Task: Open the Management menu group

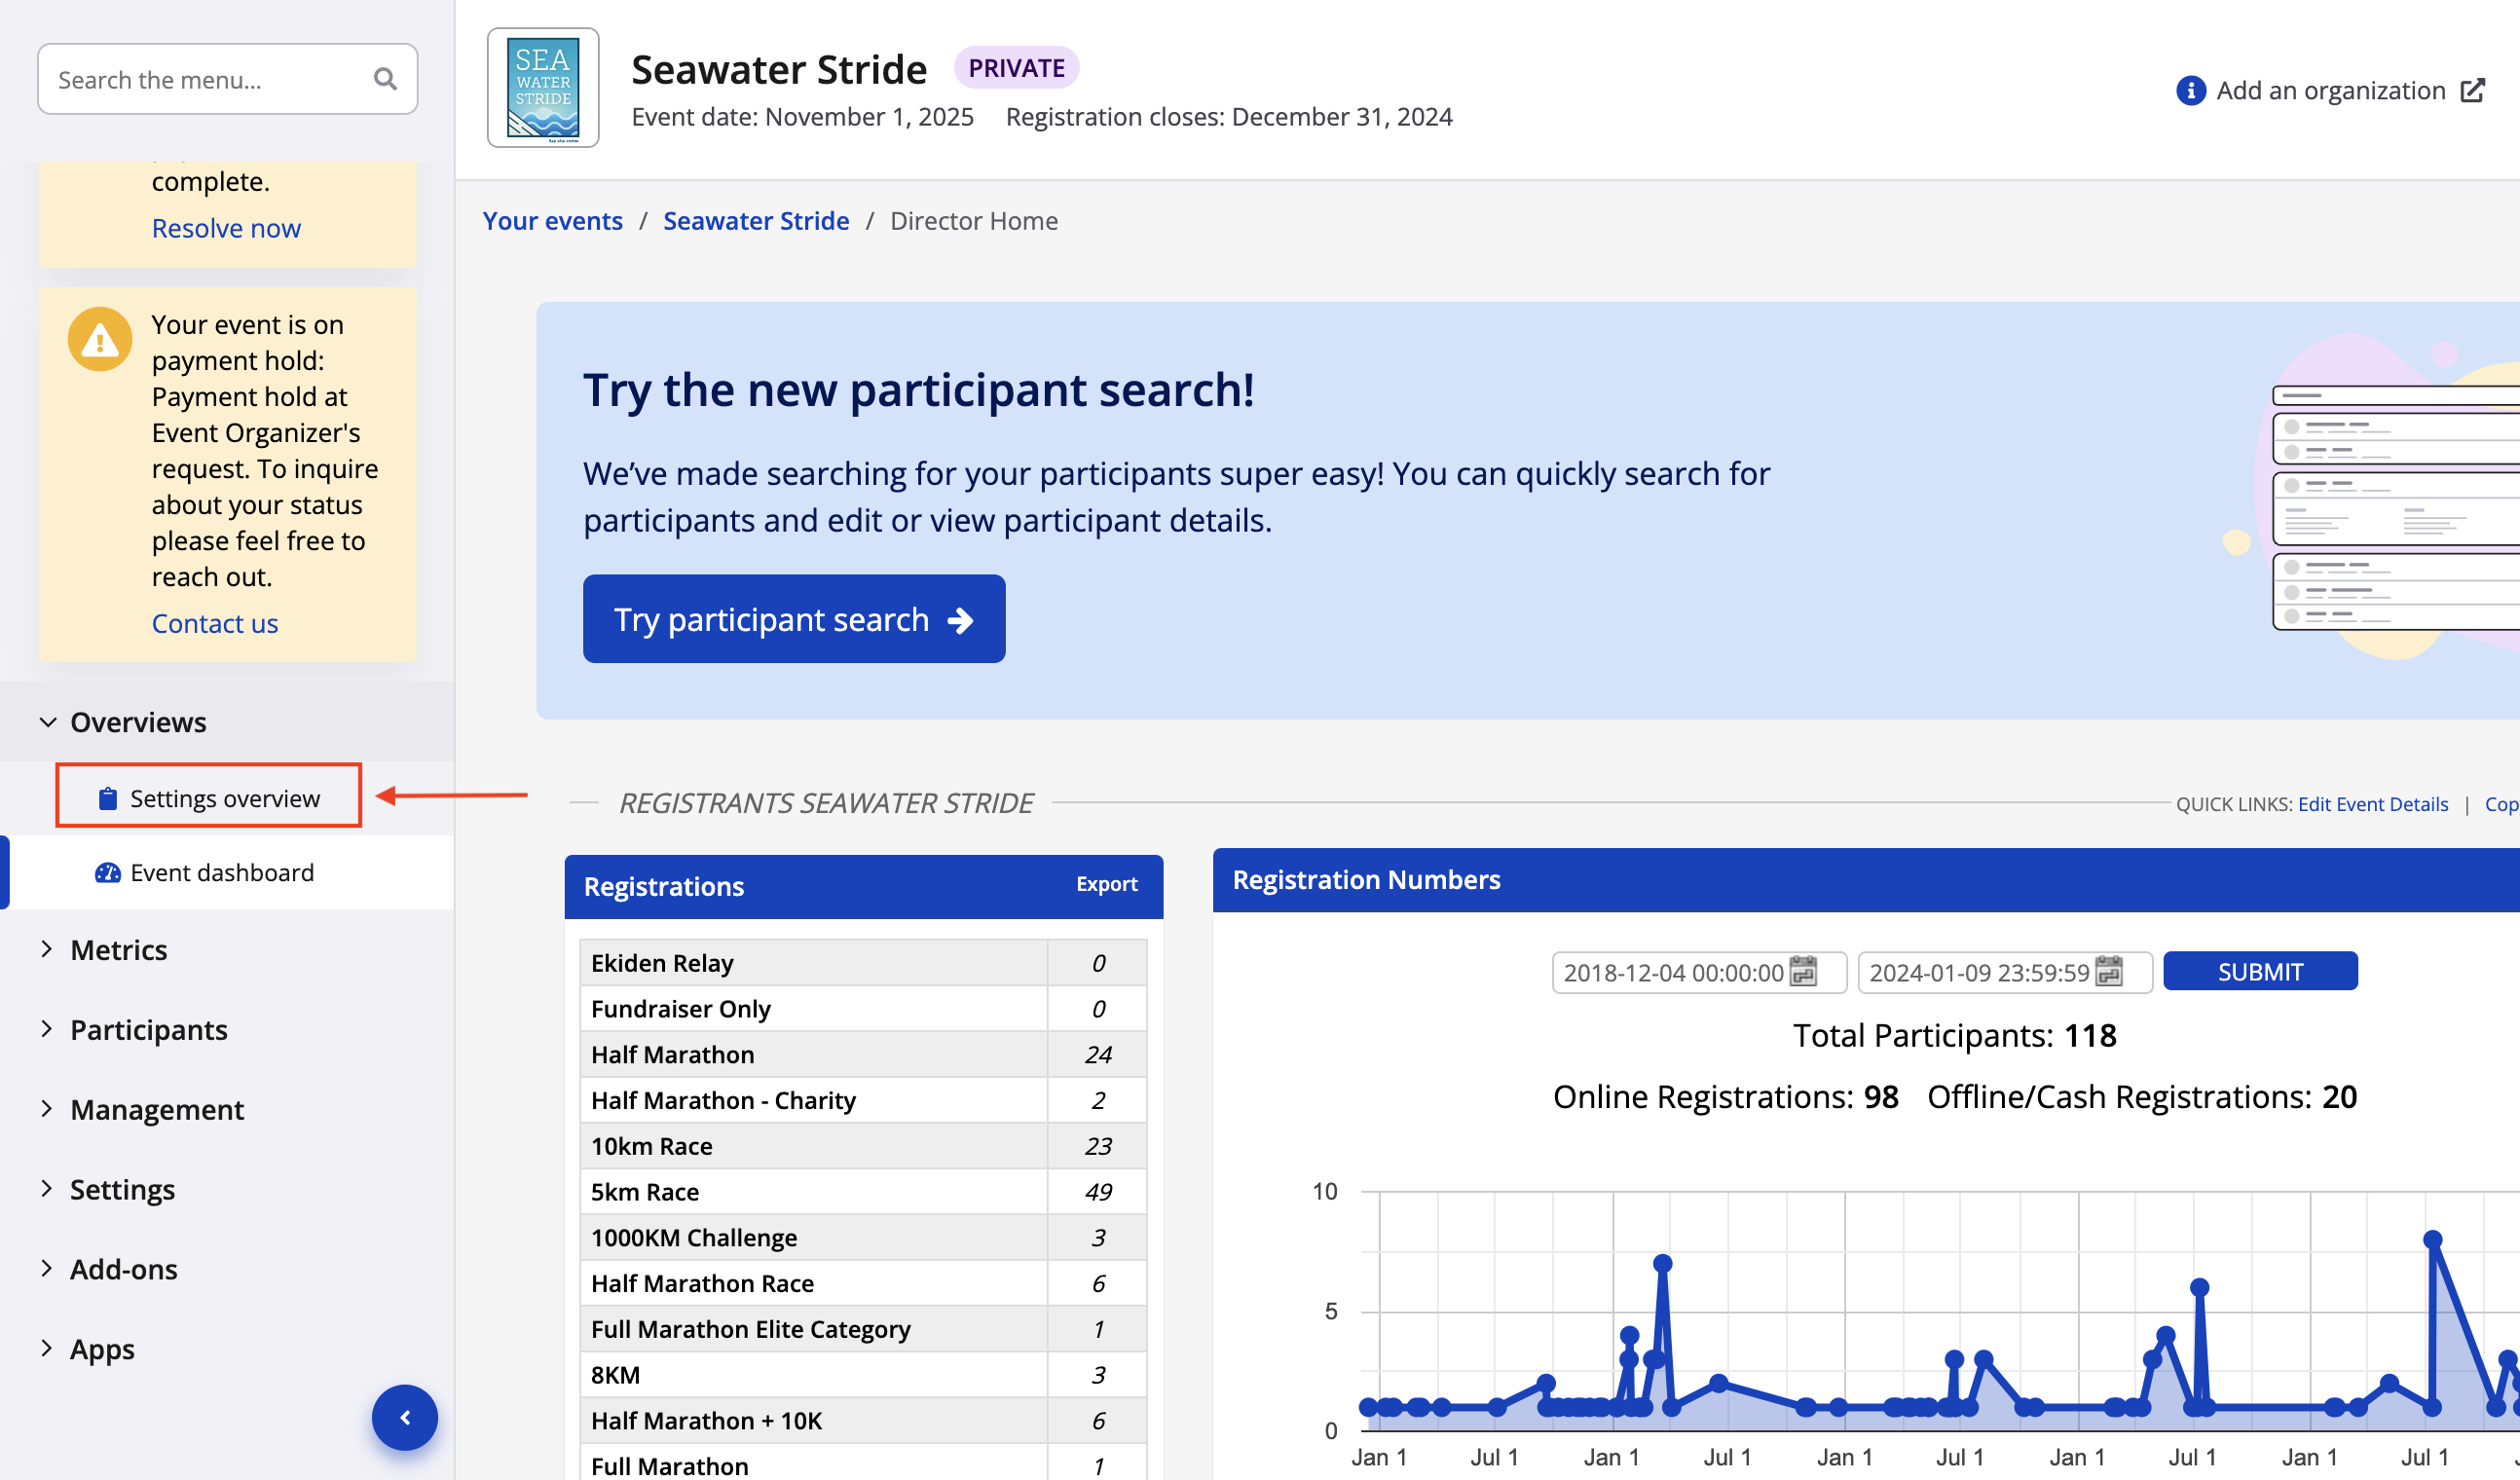Action: coord(156,1110)
